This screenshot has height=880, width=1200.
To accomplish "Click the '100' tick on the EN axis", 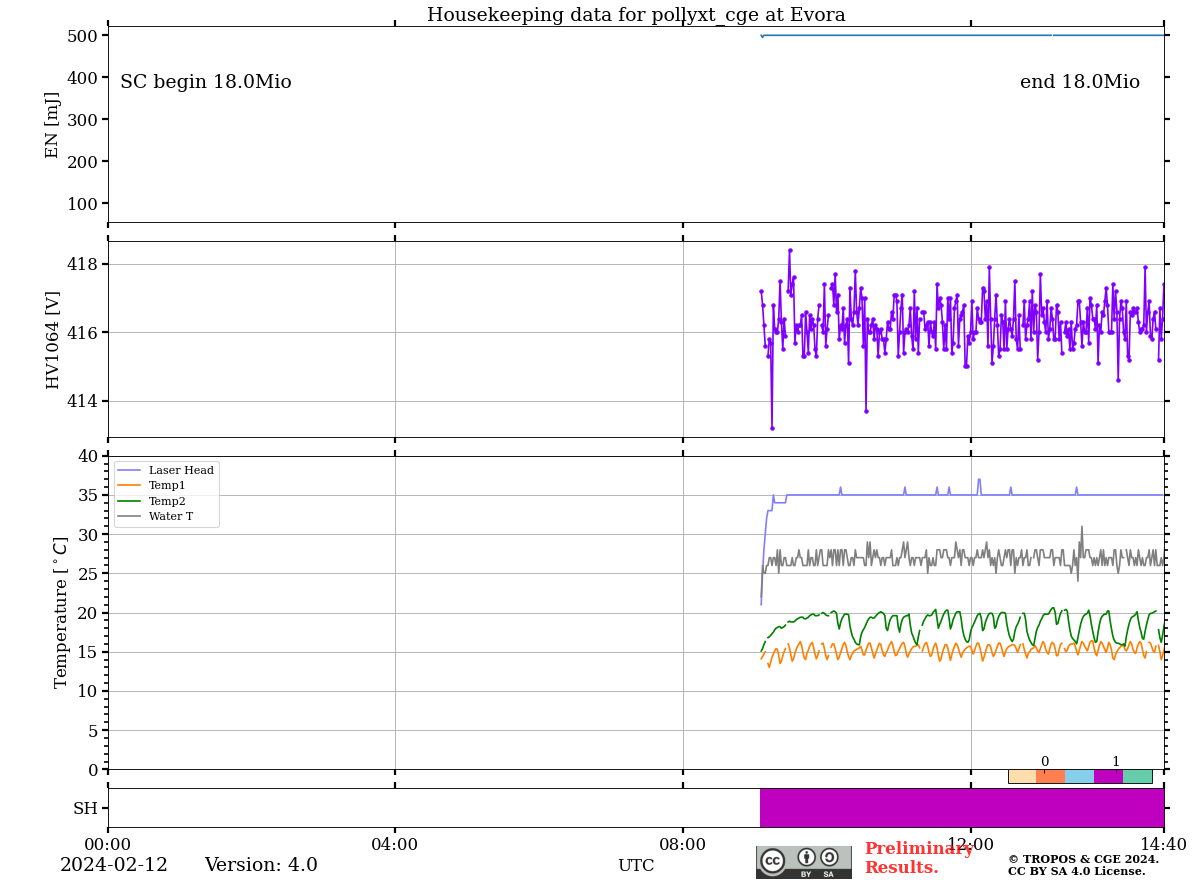I will (83, 204).
